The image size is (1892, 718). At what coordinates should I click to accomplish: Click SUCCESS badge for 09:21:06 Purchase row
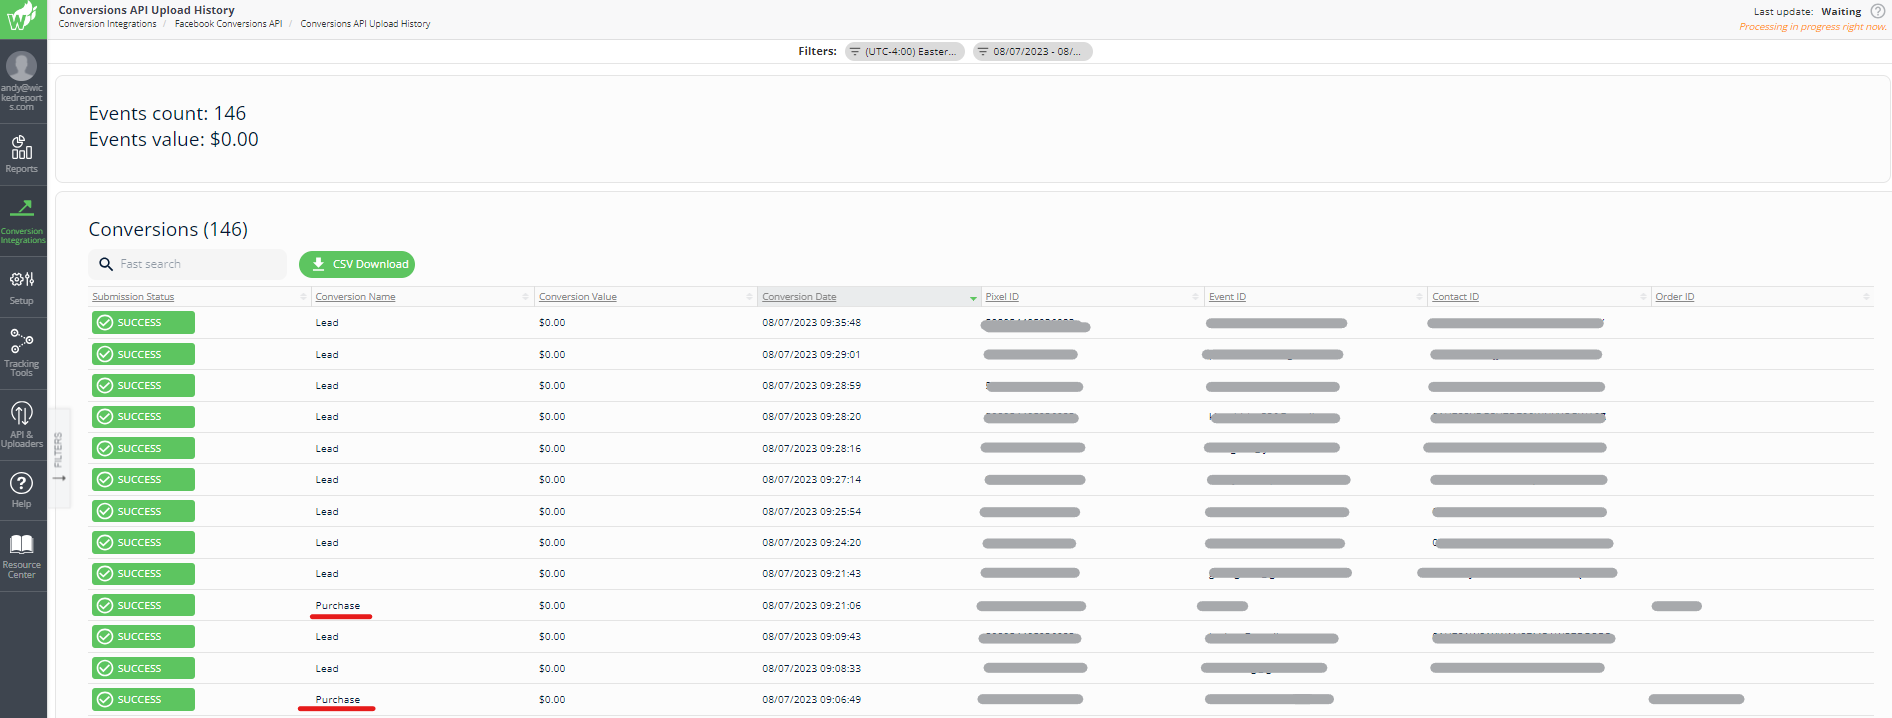143,605
